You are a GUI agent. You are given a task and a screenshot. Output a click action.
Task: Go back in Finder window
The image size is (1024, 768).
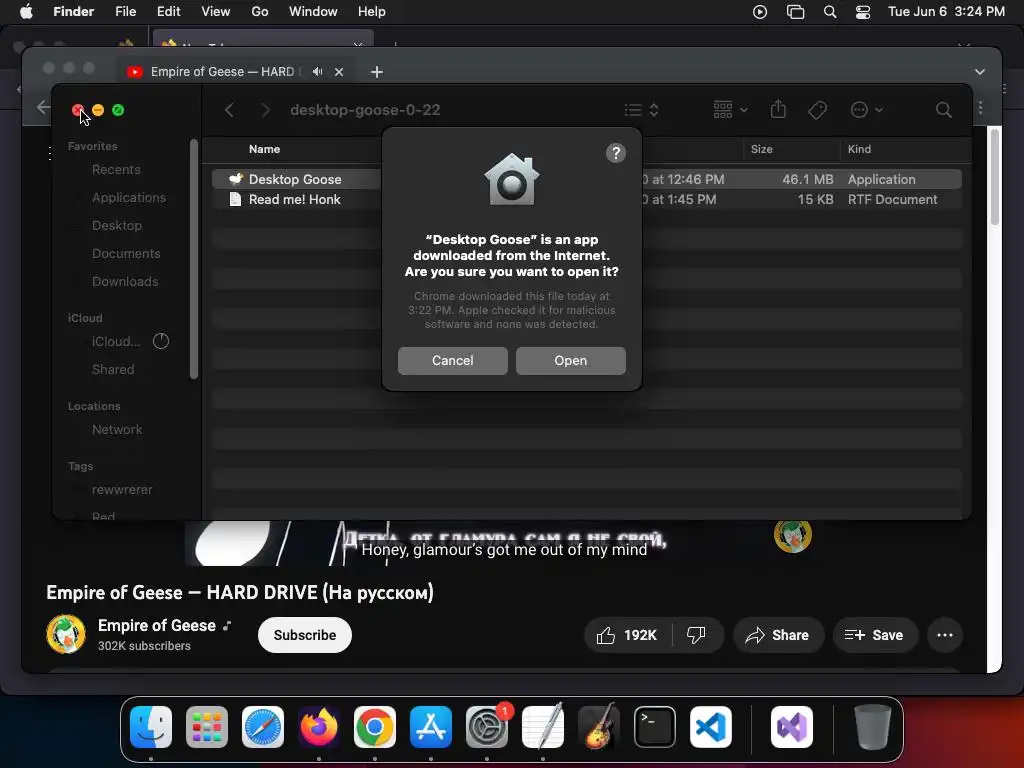229,110
